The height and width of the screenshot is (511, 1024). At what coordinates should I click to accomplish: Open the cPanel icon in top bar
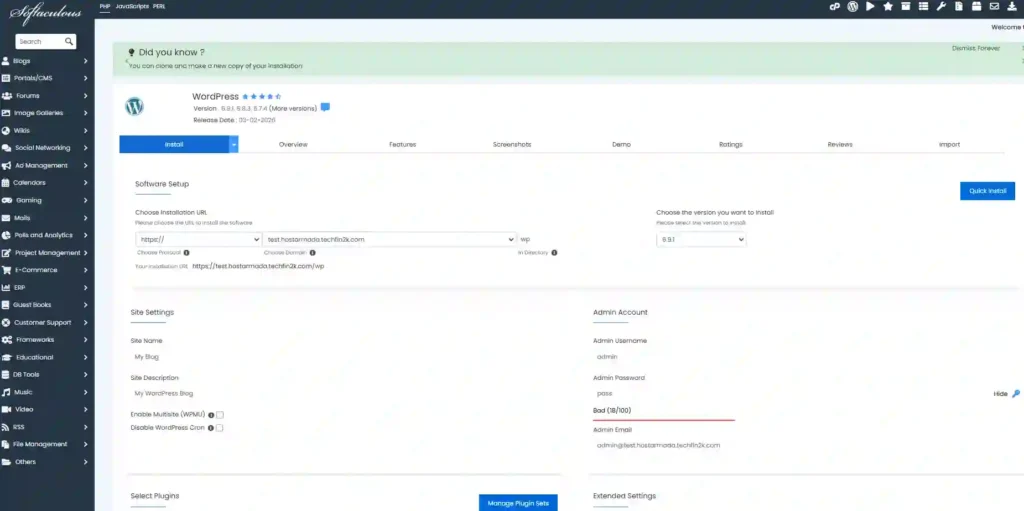pos(835,7)
